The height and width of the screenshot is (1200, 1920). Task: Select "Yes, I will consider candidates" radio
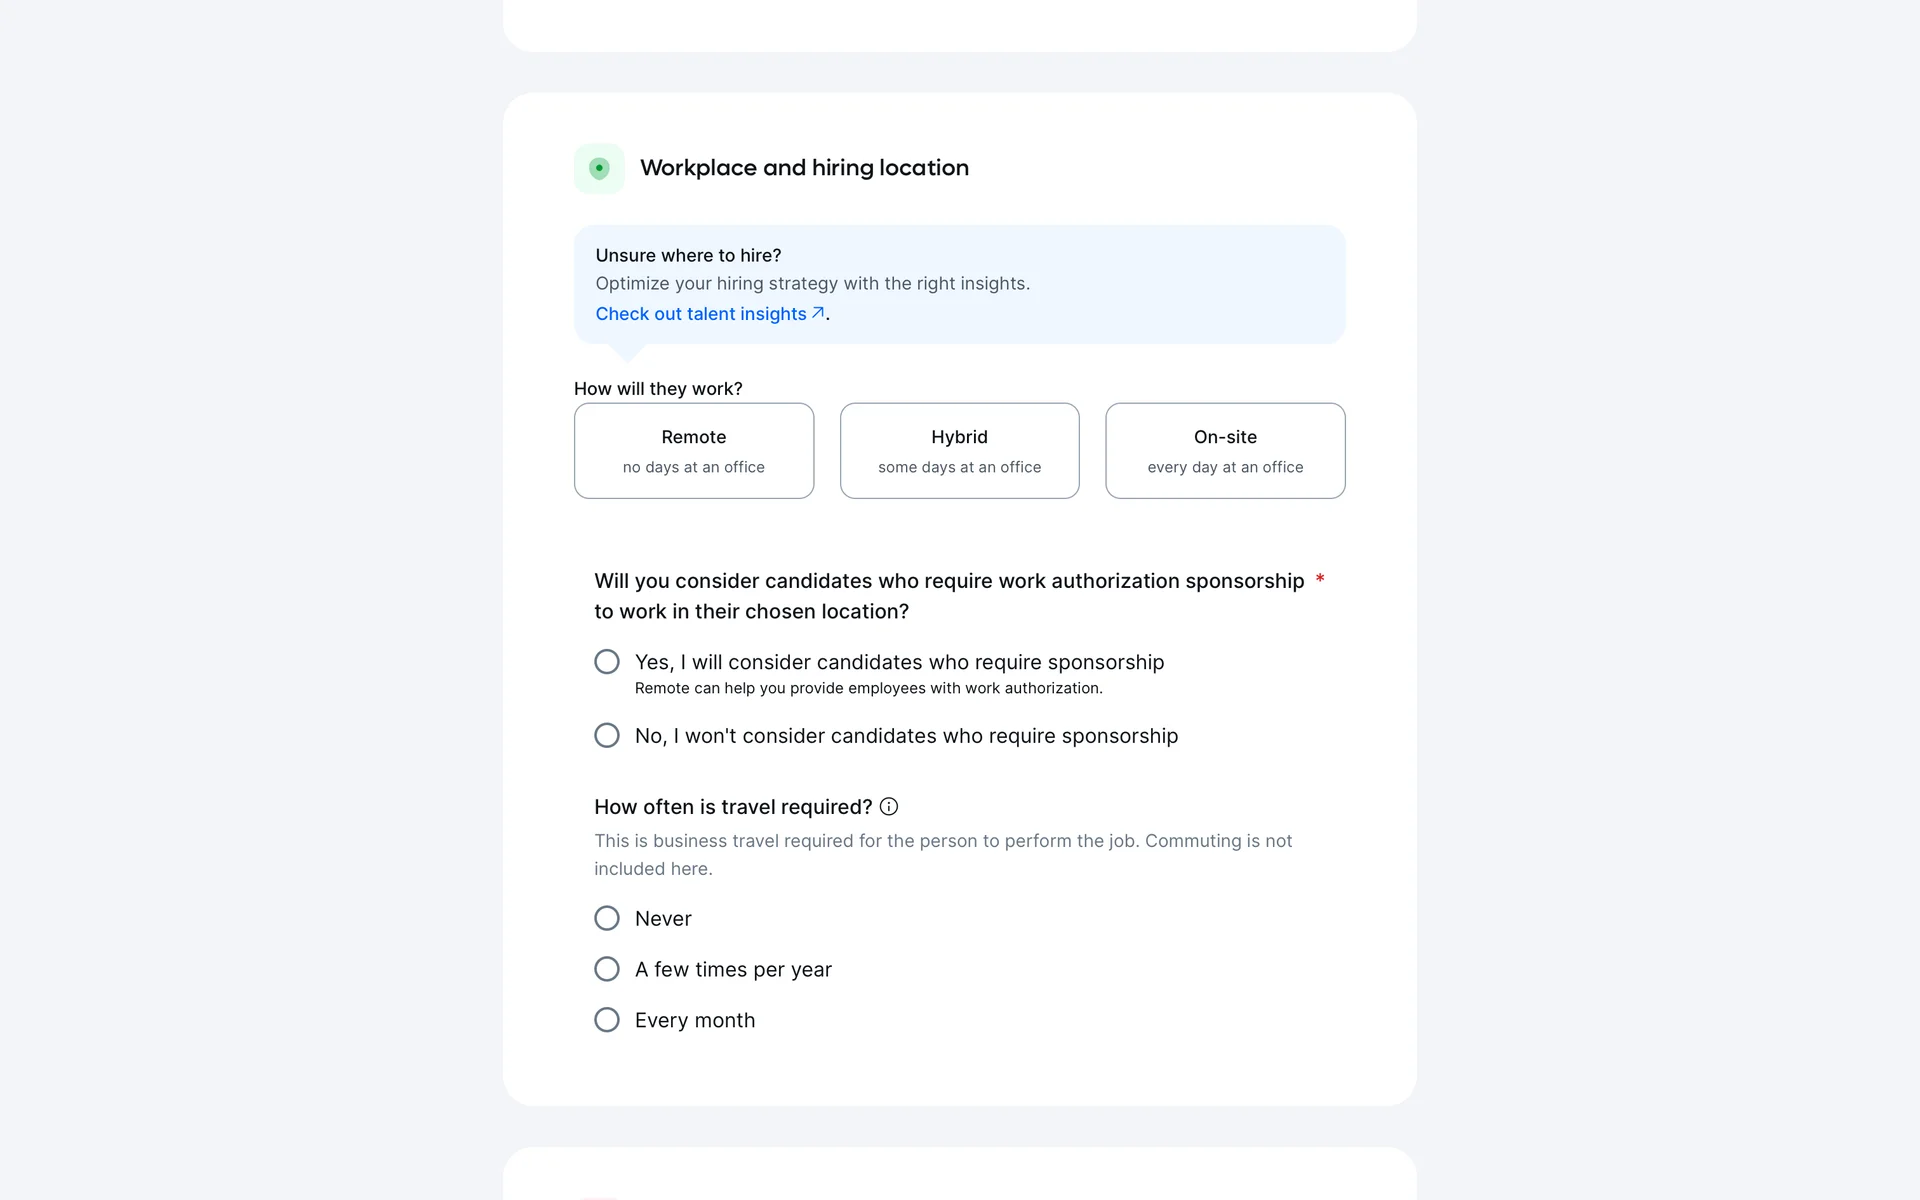tap(607, 662)
